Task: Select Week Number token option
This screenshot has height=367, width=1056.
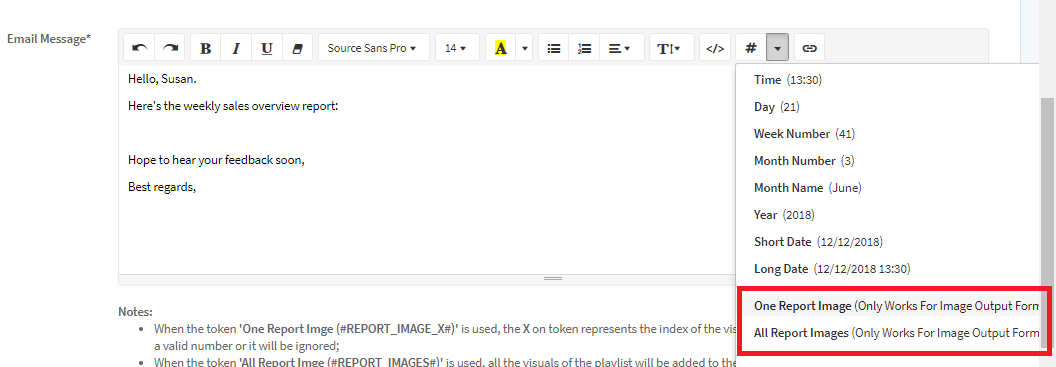Action: point(888,134)
